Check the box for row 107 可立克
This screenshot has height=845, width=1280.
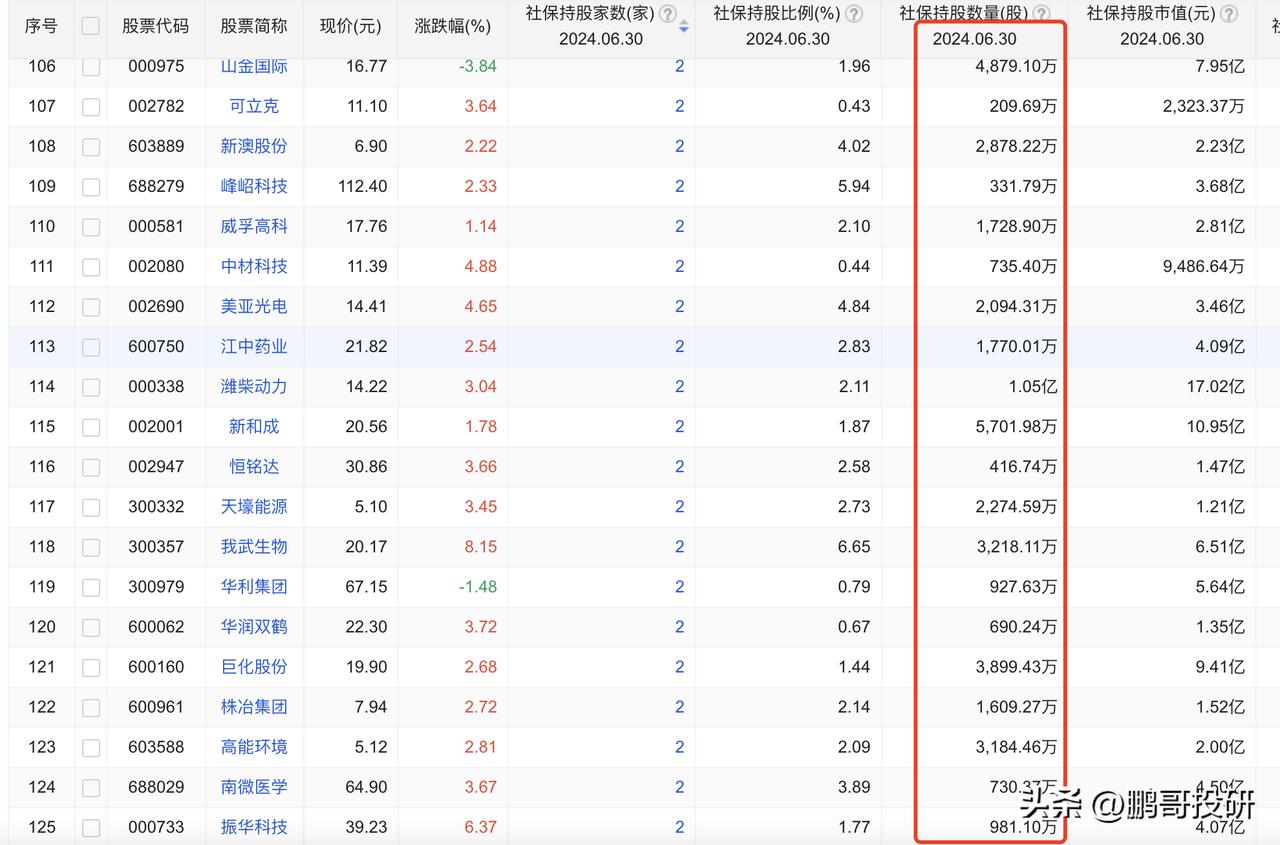pyautogui.click(x=91, y=106)
